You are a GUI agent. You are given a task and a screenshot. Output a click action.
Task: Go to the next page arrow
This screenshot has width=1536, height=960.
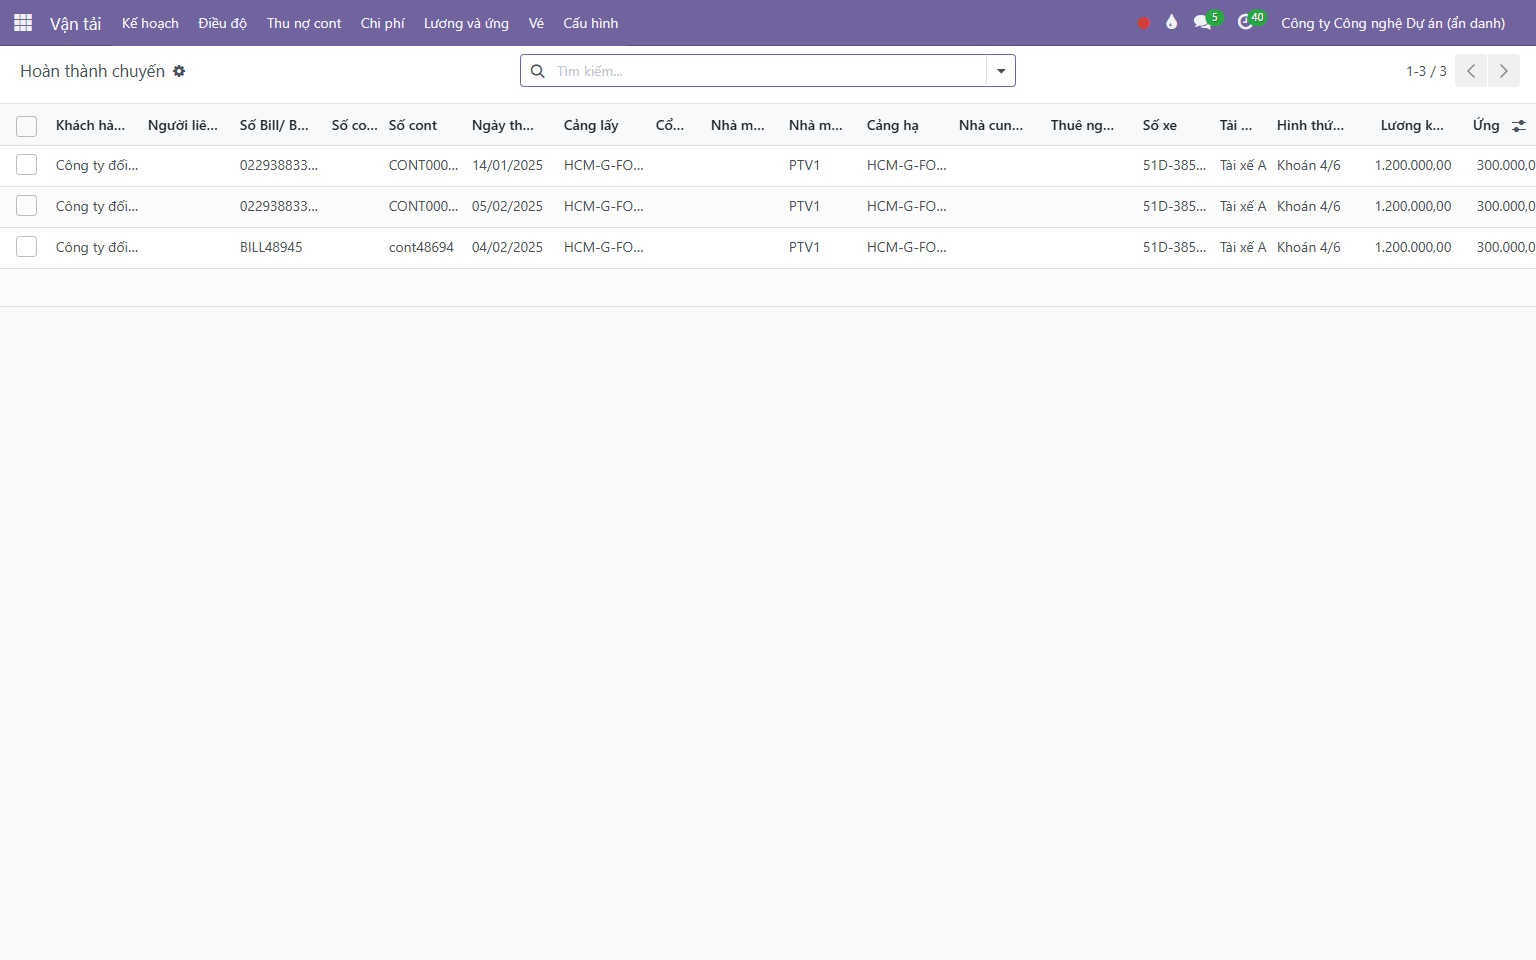[x=1503, y=71]
